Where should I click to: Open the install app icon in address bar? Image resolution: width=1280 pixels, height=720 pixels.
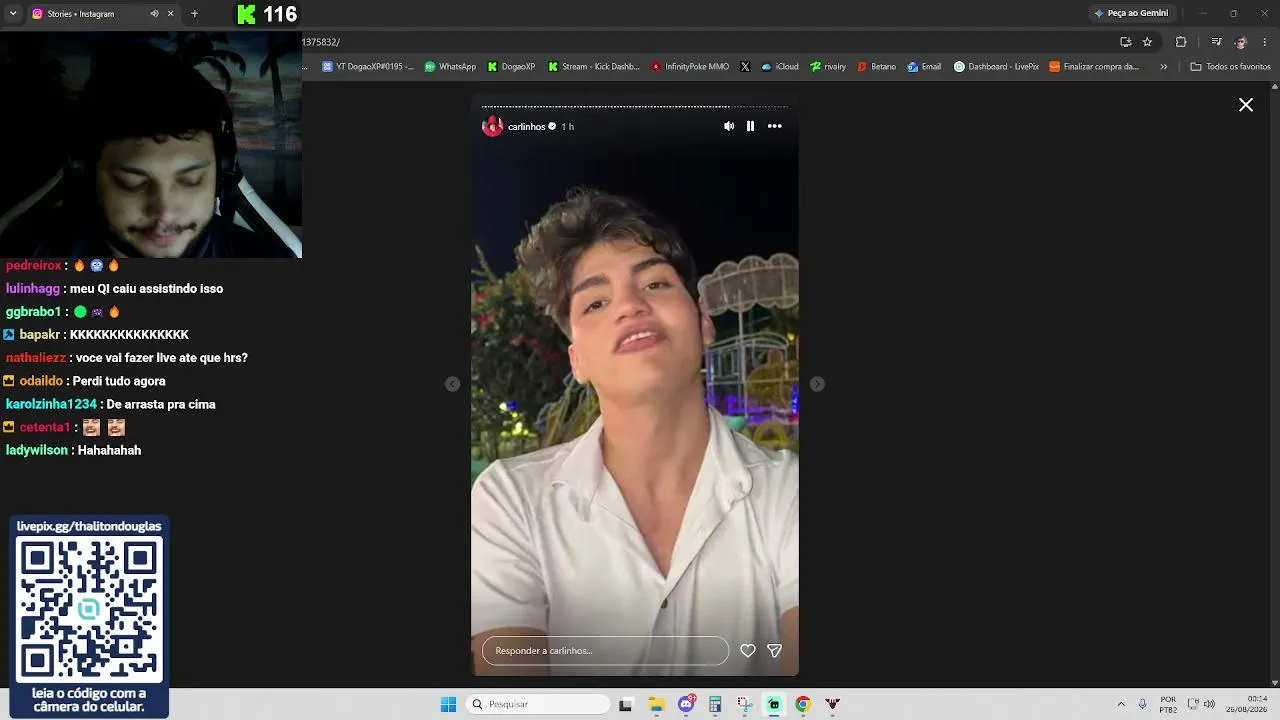tap(1125, 42)
